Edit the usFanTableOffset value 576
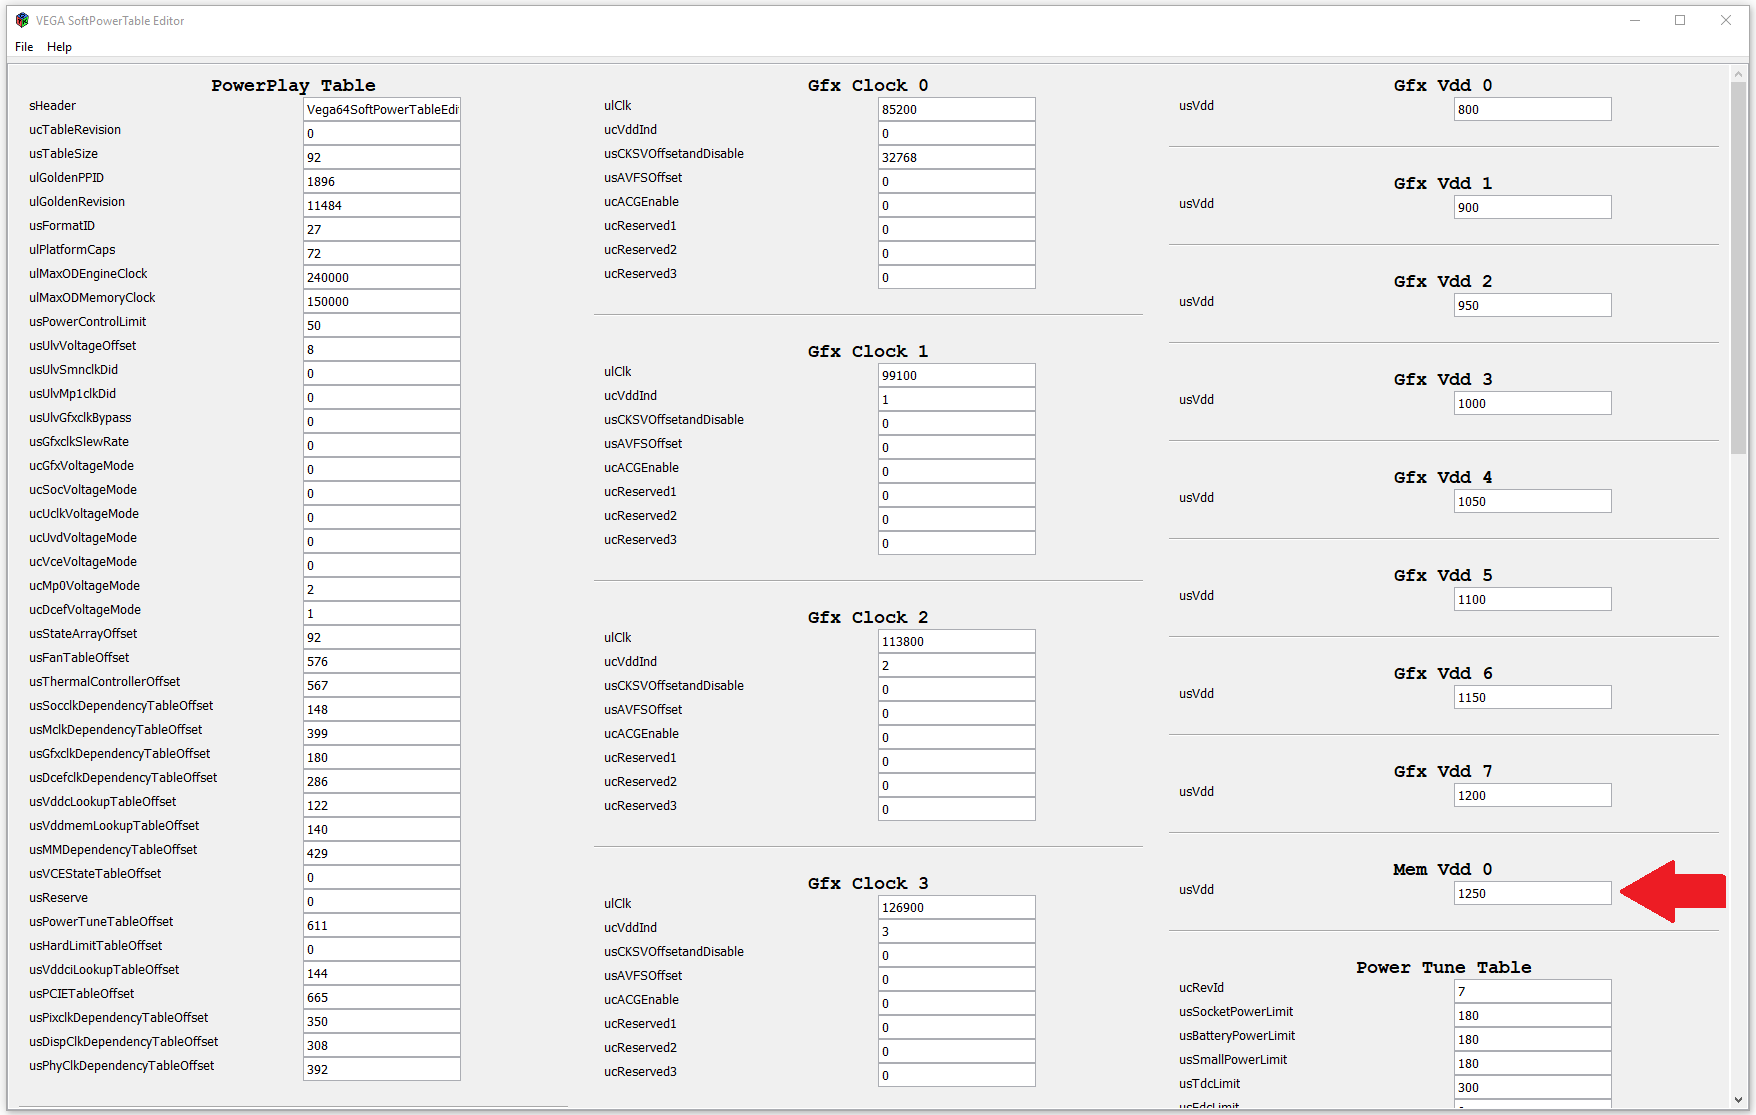This screenshot has height=1115, width=1756. click(382, 661)
